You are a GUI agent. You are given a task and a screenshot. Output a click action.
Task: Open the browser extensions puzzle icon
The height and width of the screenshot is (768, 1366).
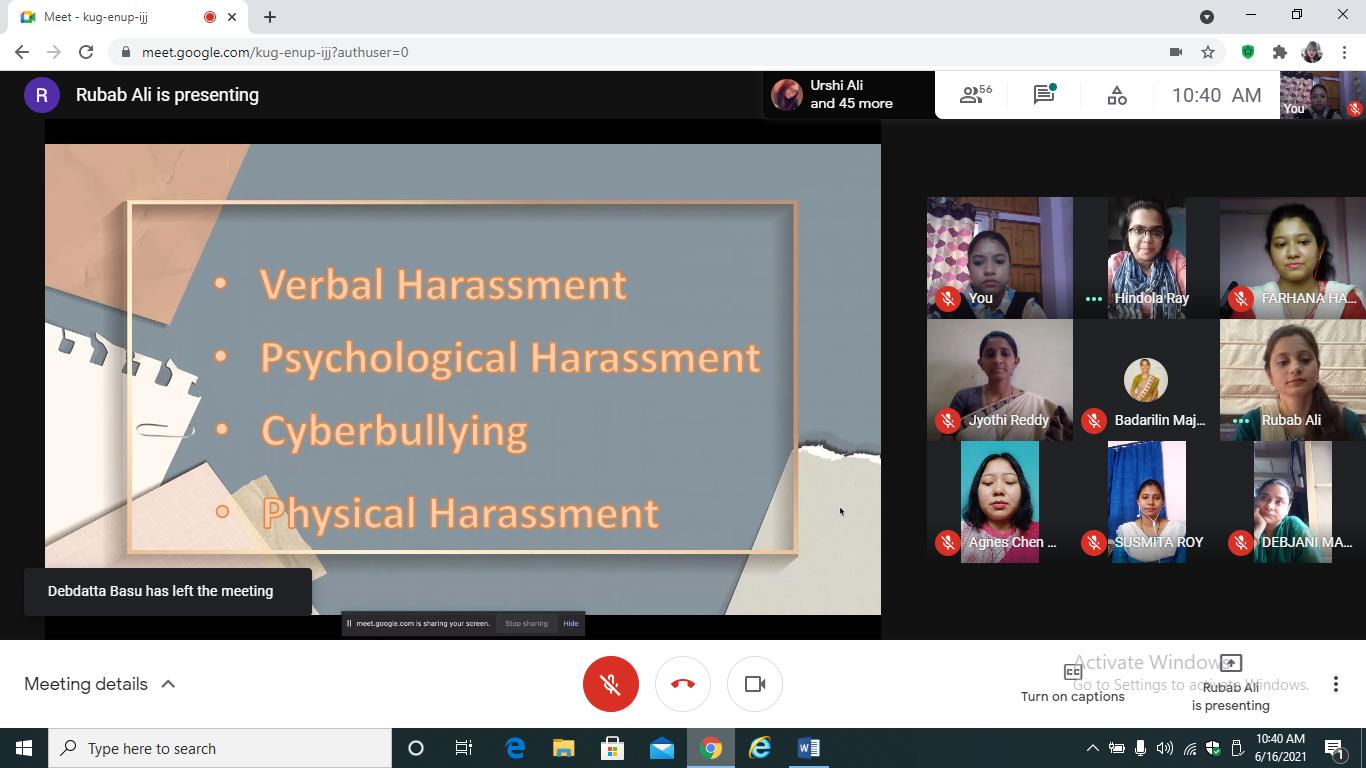pos(1279,52)
